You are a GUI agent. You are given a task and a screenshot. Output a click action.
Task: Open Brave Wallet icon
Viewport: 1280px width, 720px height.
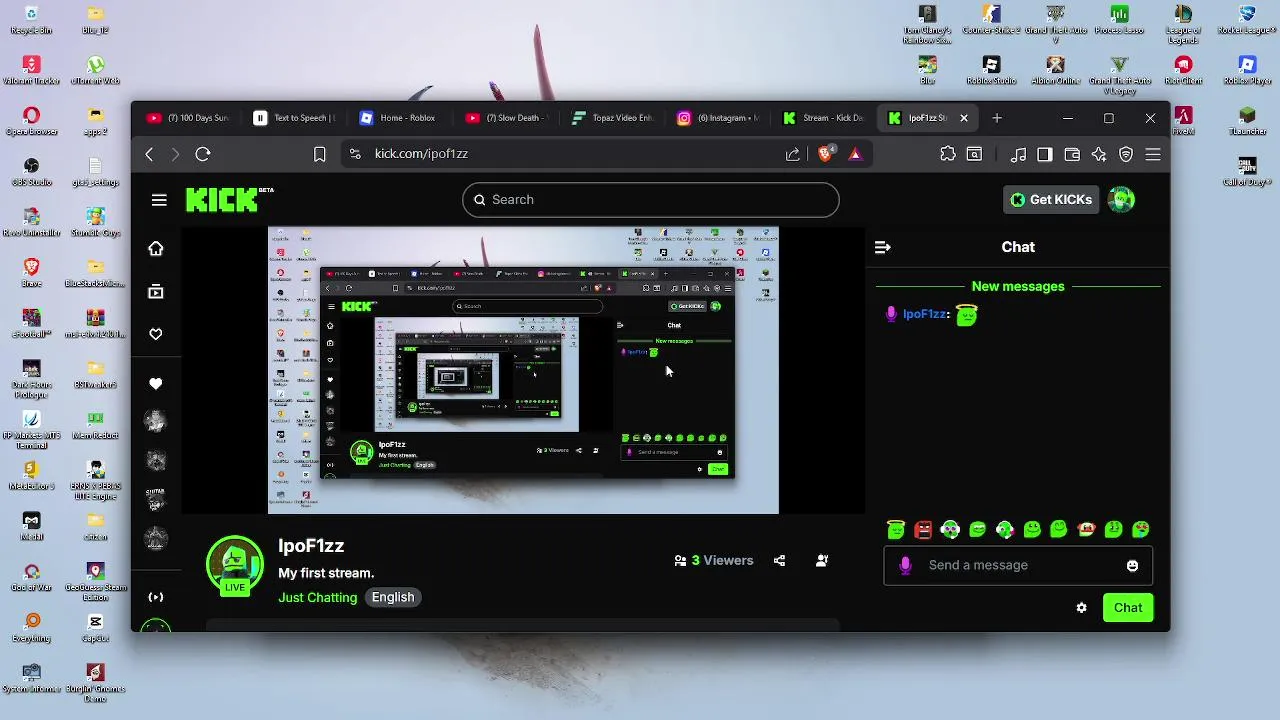(x=1072, y=154)
